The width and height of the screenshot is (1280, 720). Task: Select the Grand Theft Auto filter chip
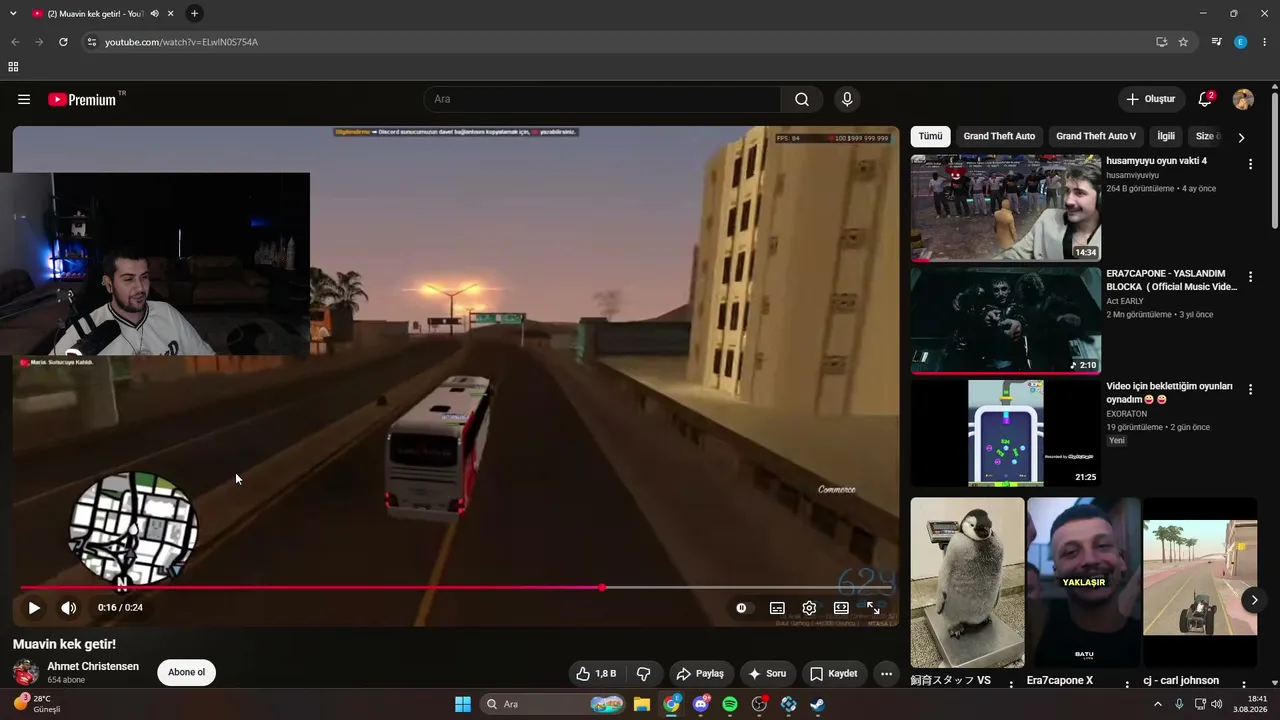coord(999,136)
